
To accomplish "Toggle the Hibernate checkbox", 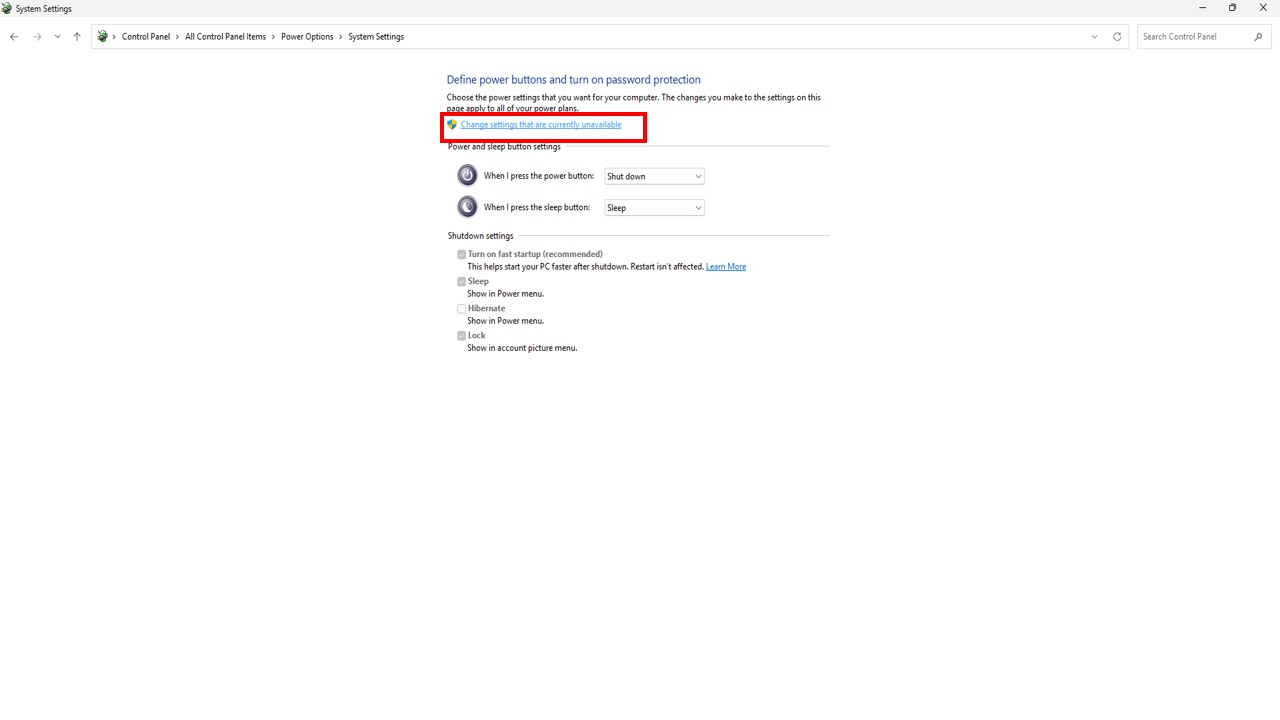I will 462,309.
